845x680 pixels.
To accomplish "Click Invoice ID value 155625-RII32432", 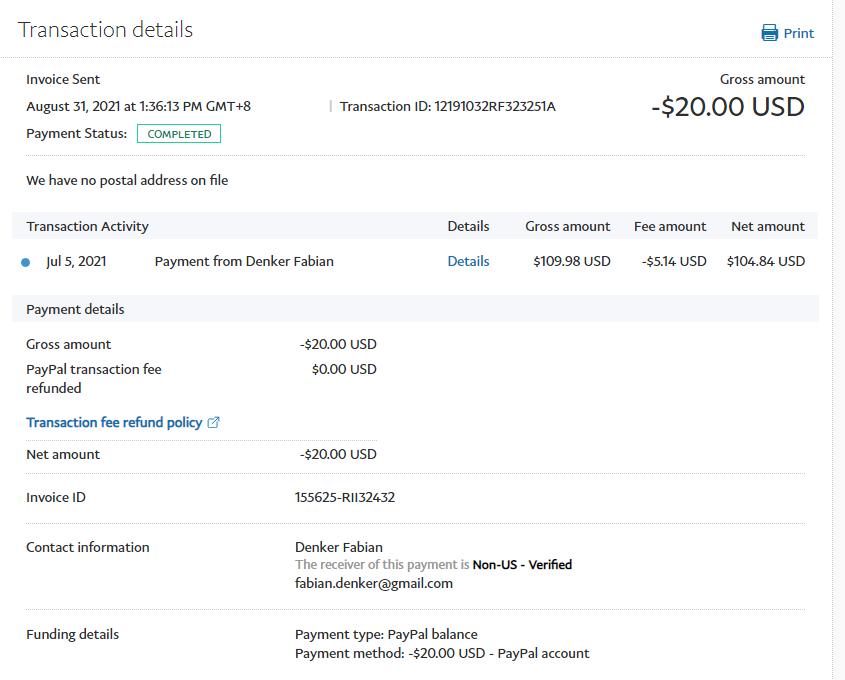I will coord(345,497).
